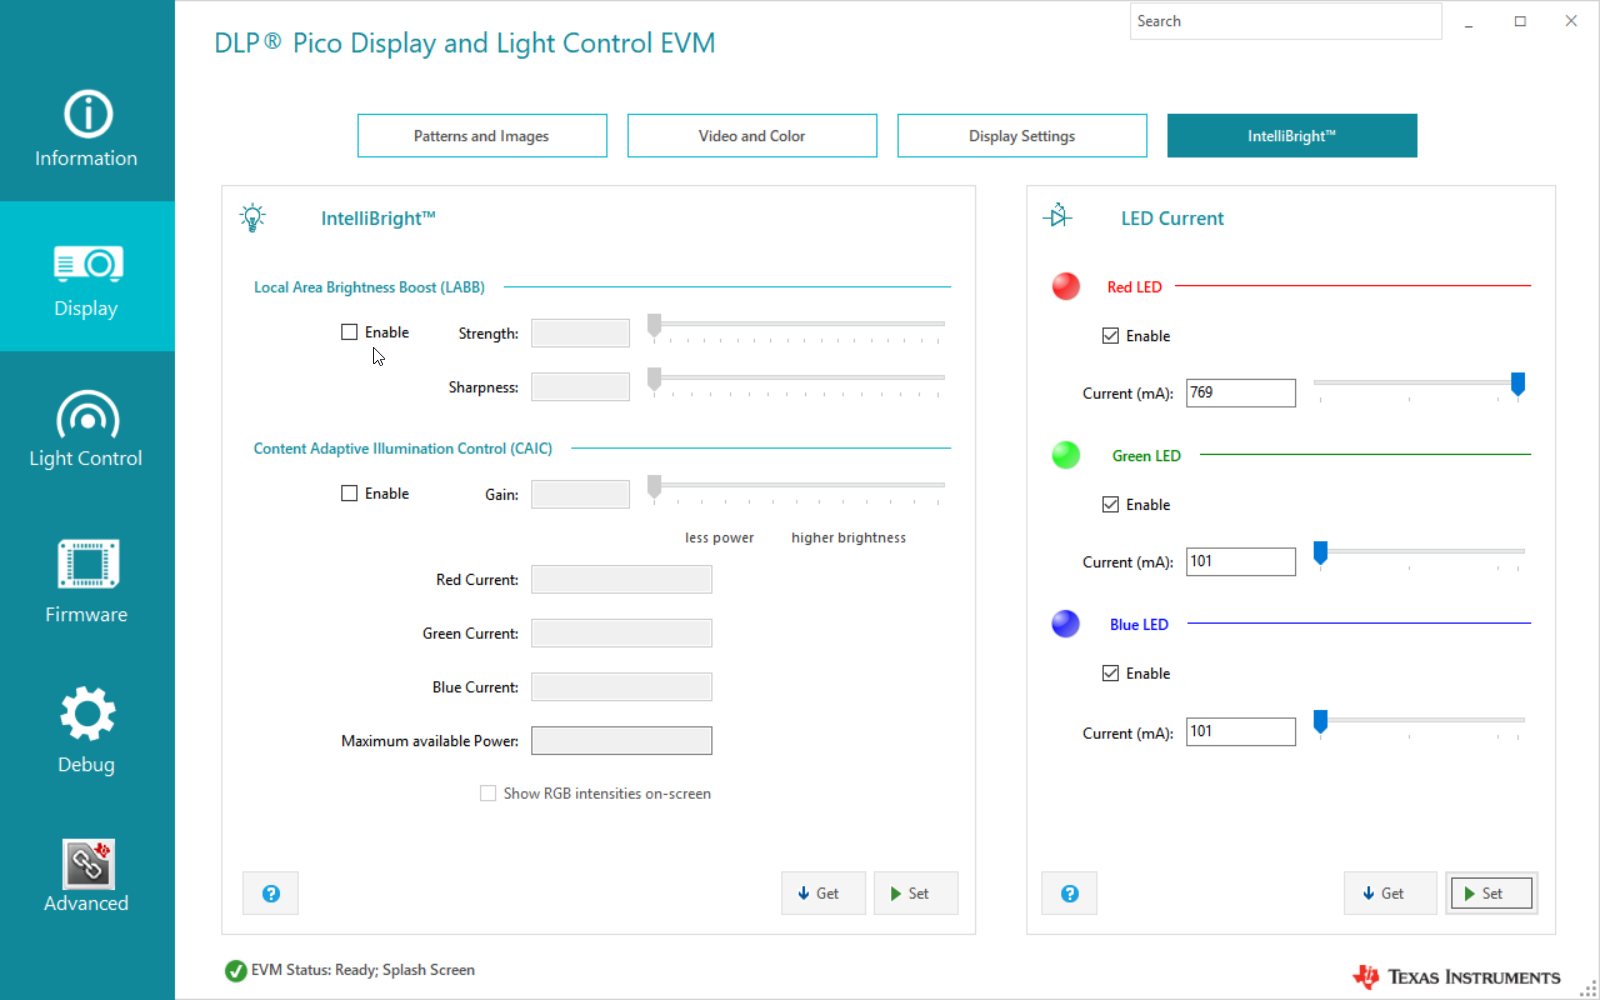The image size is (1600, 1000).
Task: Enable Local Area Brightness Boost
Action: tap(349, 331)
